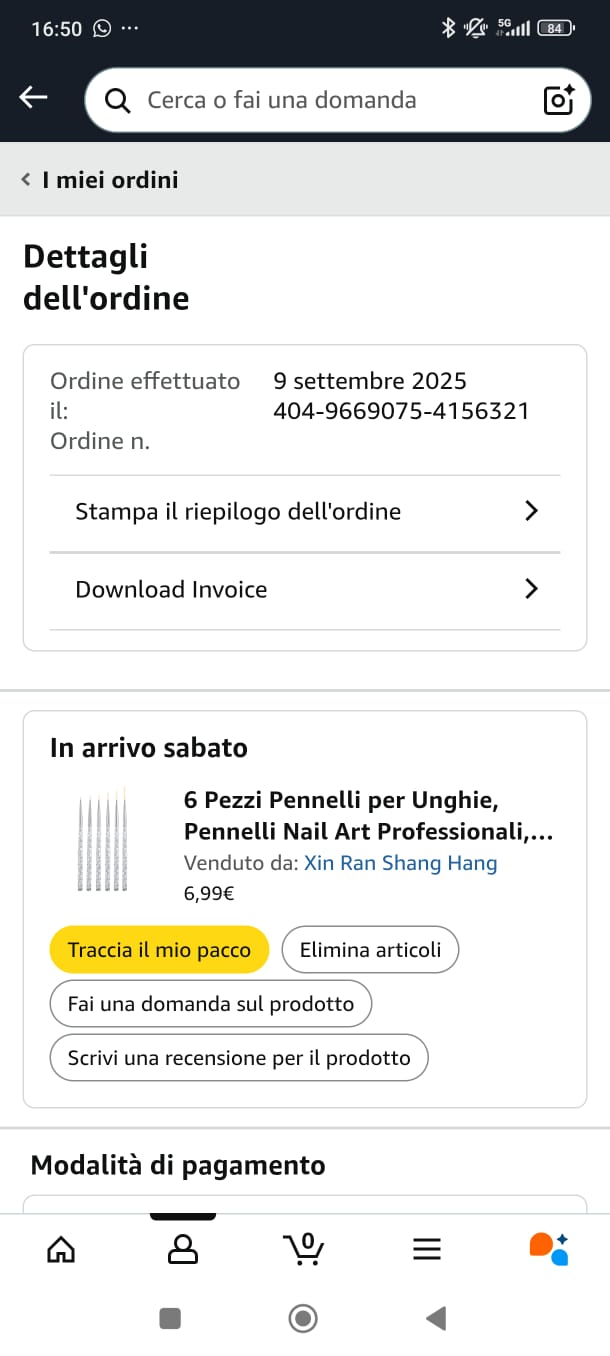Open the camera lens search icon

[558, 100]
